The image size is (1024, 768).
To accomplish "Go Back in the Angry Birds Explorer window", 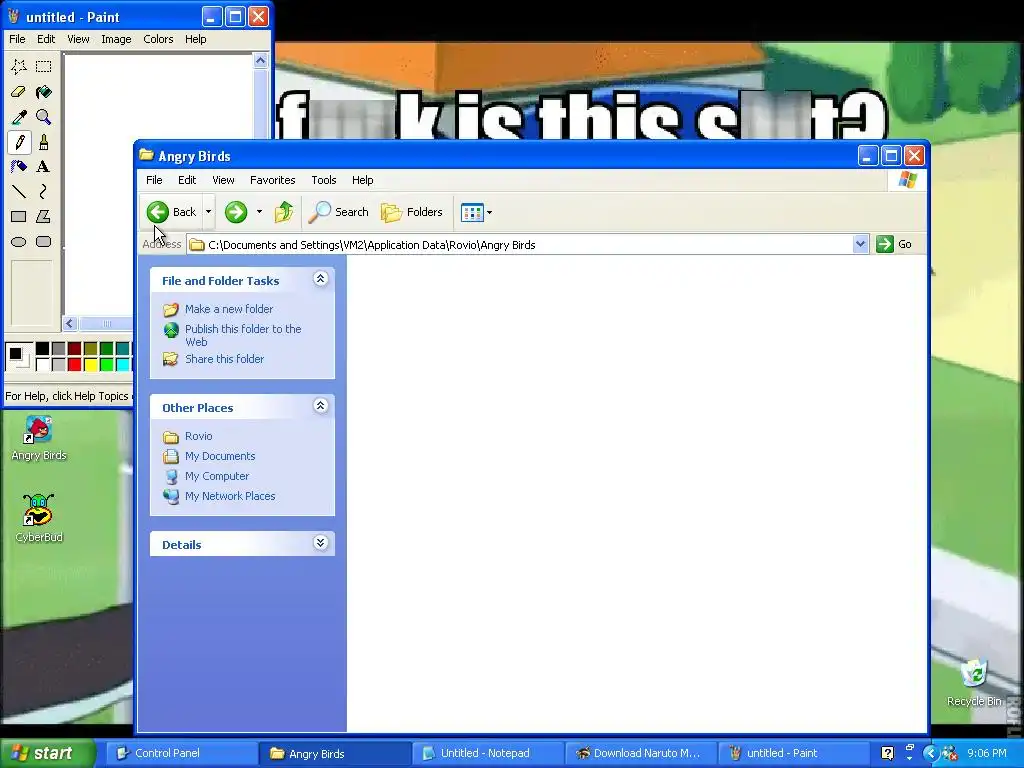I will tap(171, 212).
